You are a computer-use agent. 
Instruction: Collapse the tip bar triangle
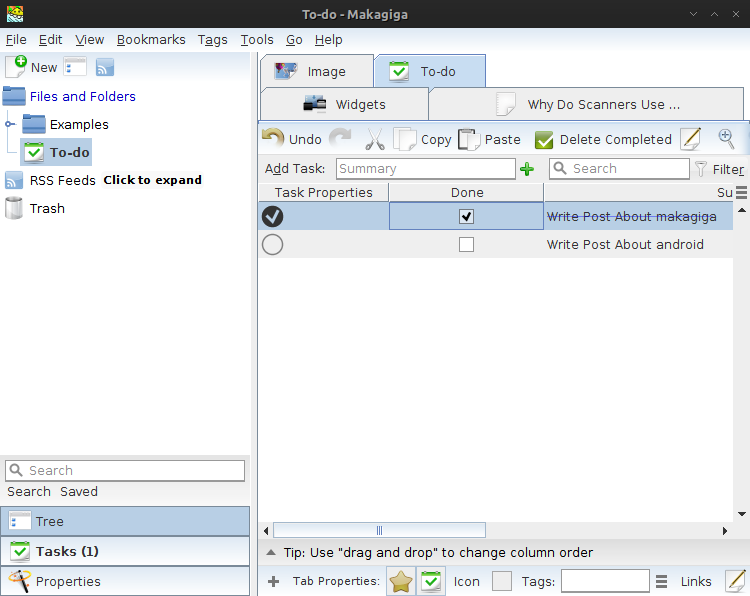[x=271, y=552]
